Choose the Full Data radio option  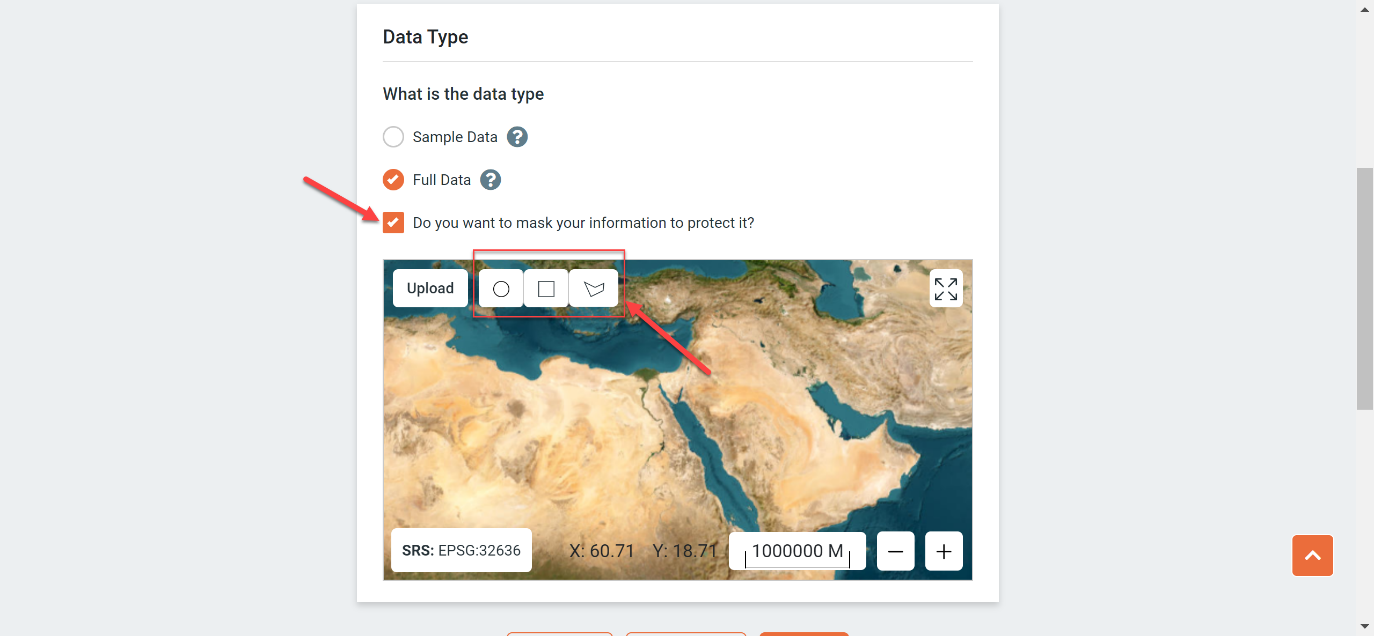[394, 180]
